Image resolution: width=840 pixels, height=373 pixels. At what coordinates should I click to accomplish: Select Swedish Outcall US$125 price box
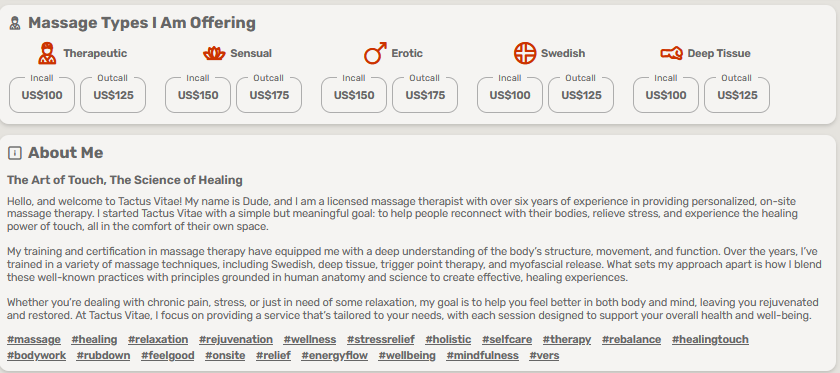[x=581, y=94]
